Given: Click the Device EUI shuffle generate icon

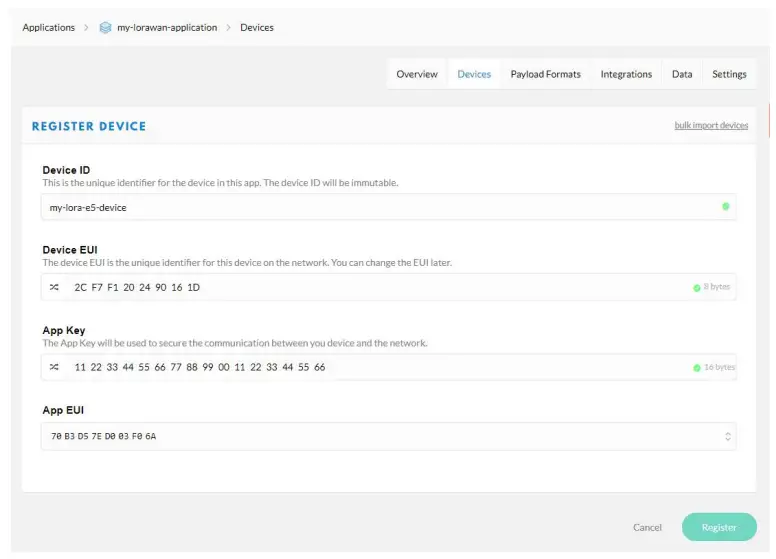Looking at the screenshot, I should click(x=54, y=287).
